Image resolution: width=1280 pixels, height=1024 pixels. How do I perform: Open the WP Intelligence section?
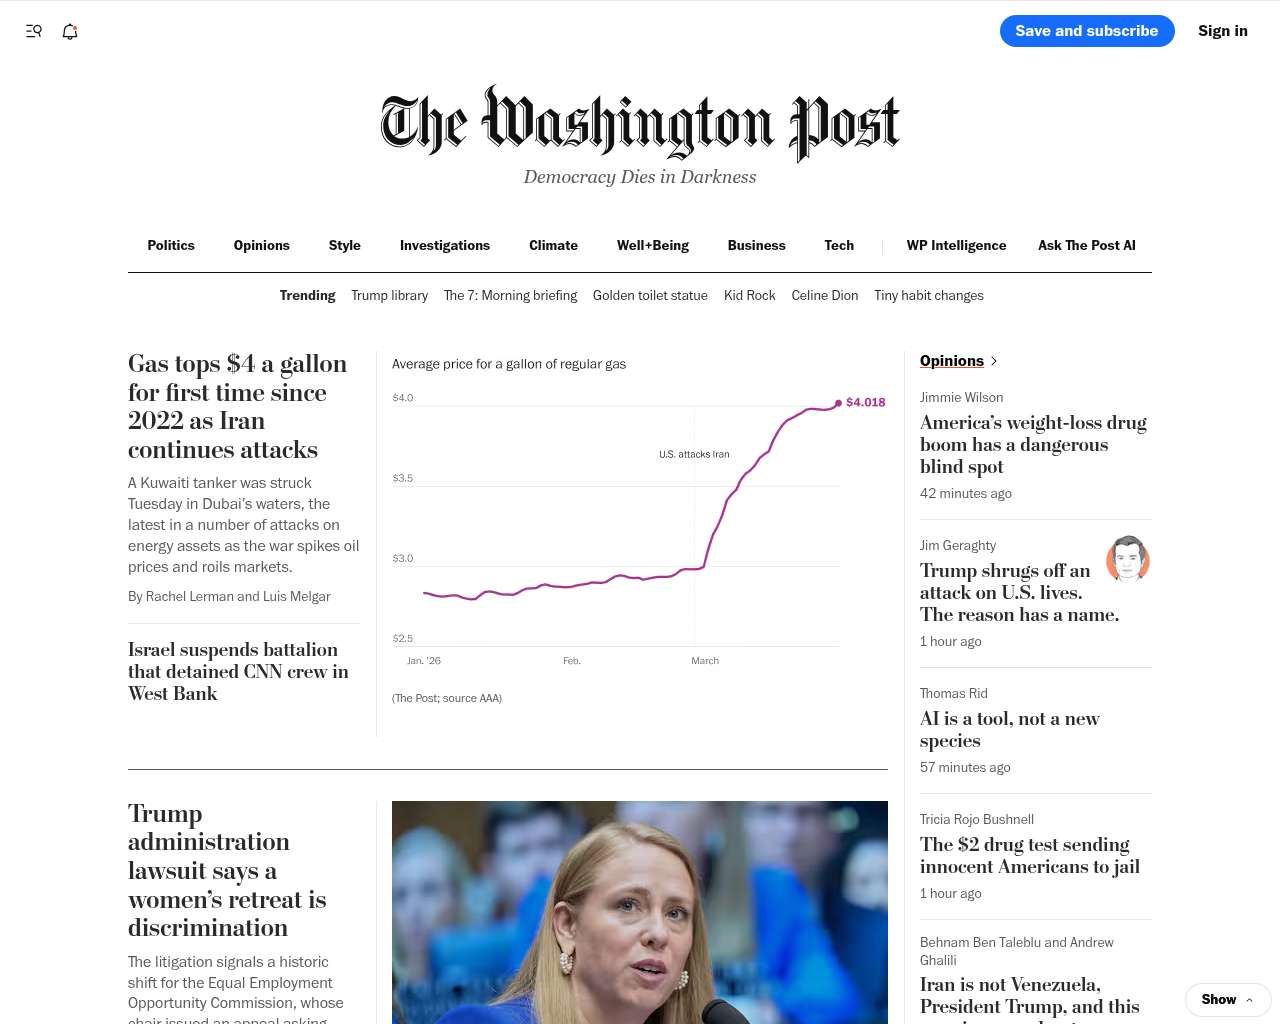click(956, 245)
